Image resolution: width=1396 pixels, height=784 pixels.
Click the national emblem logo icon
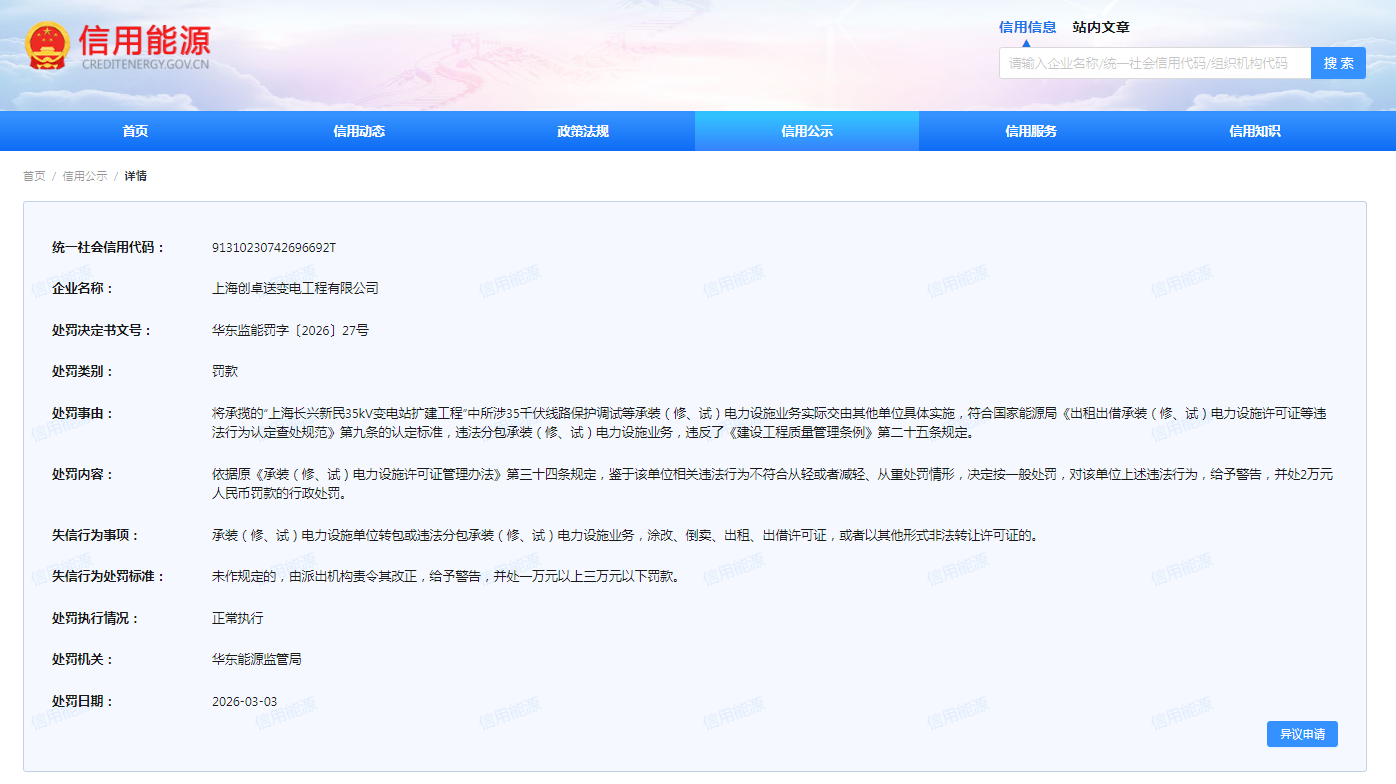pos(48,42)
